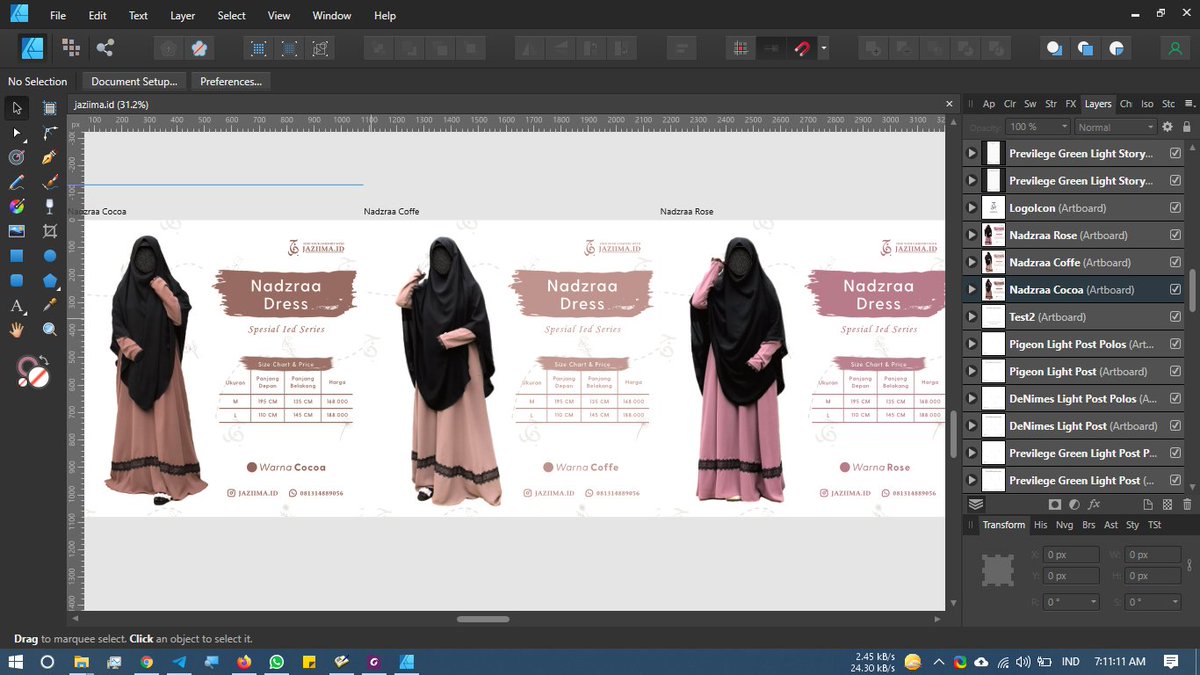Screen dimensions: 1200x675
Task: Open the Select menu
Action: [x=231, y=16]
